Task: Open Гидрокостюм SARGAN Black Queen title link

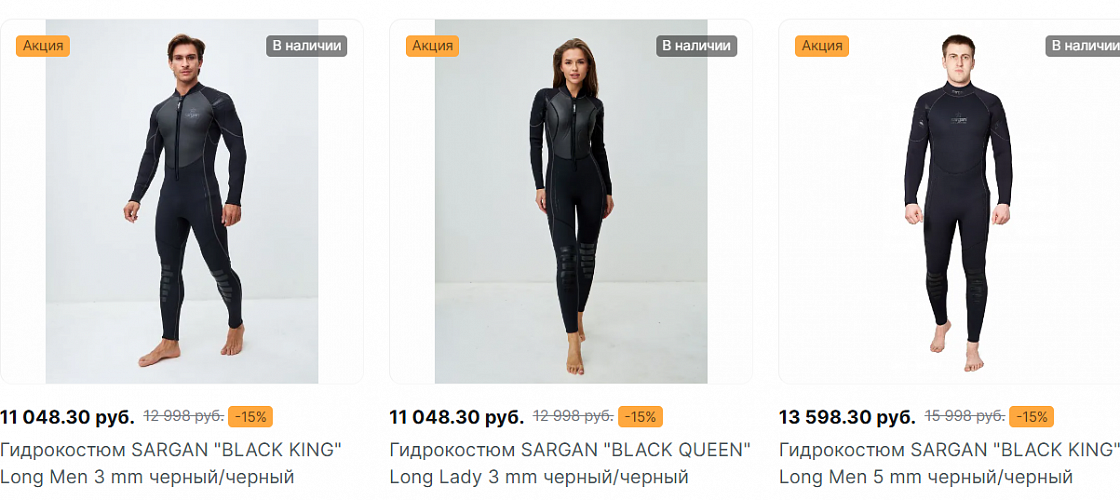Action: click(570, 463)
